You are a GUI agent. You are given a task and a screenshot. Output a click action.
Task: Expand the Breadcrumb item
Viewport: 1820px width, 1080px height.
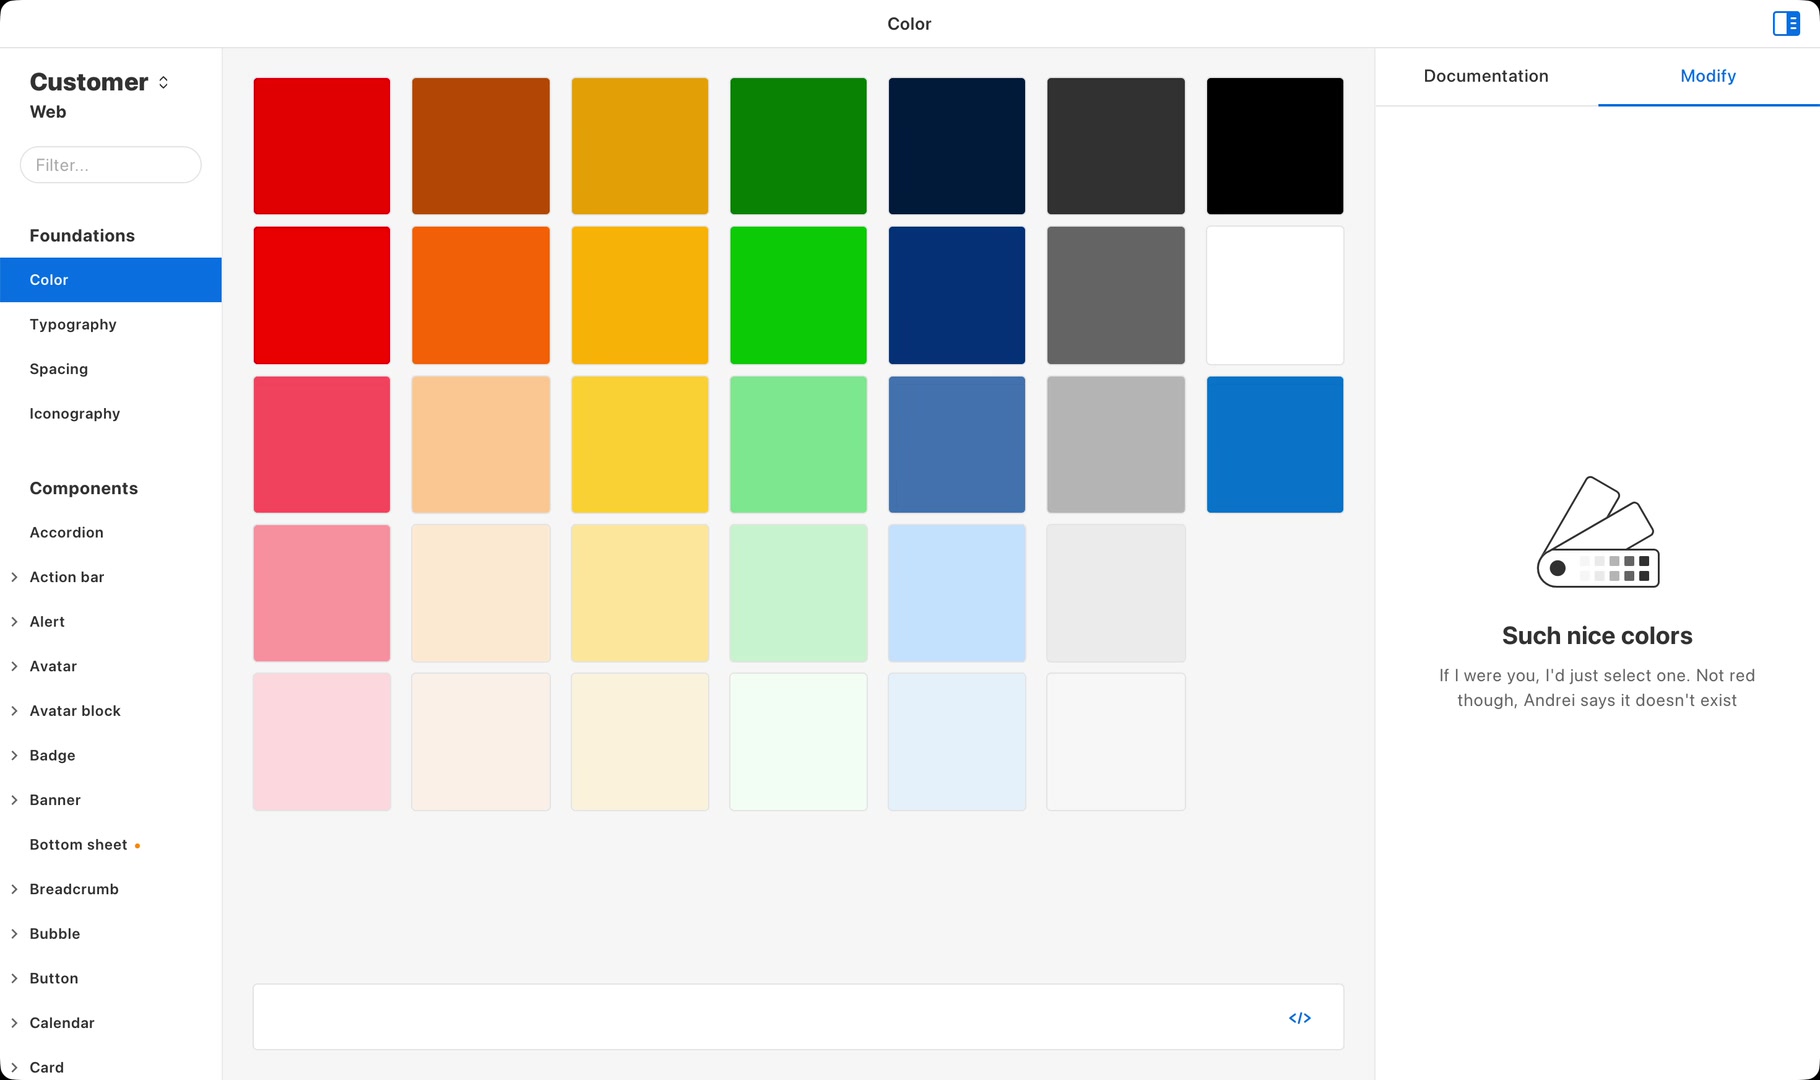pos(14,889)
